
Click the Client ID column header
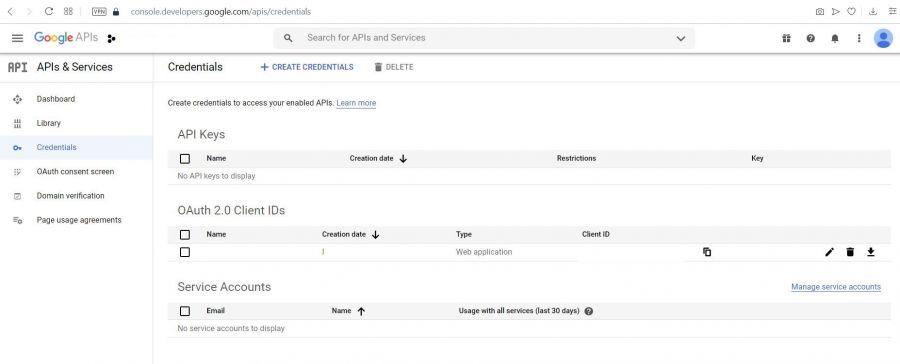point(596,234)
